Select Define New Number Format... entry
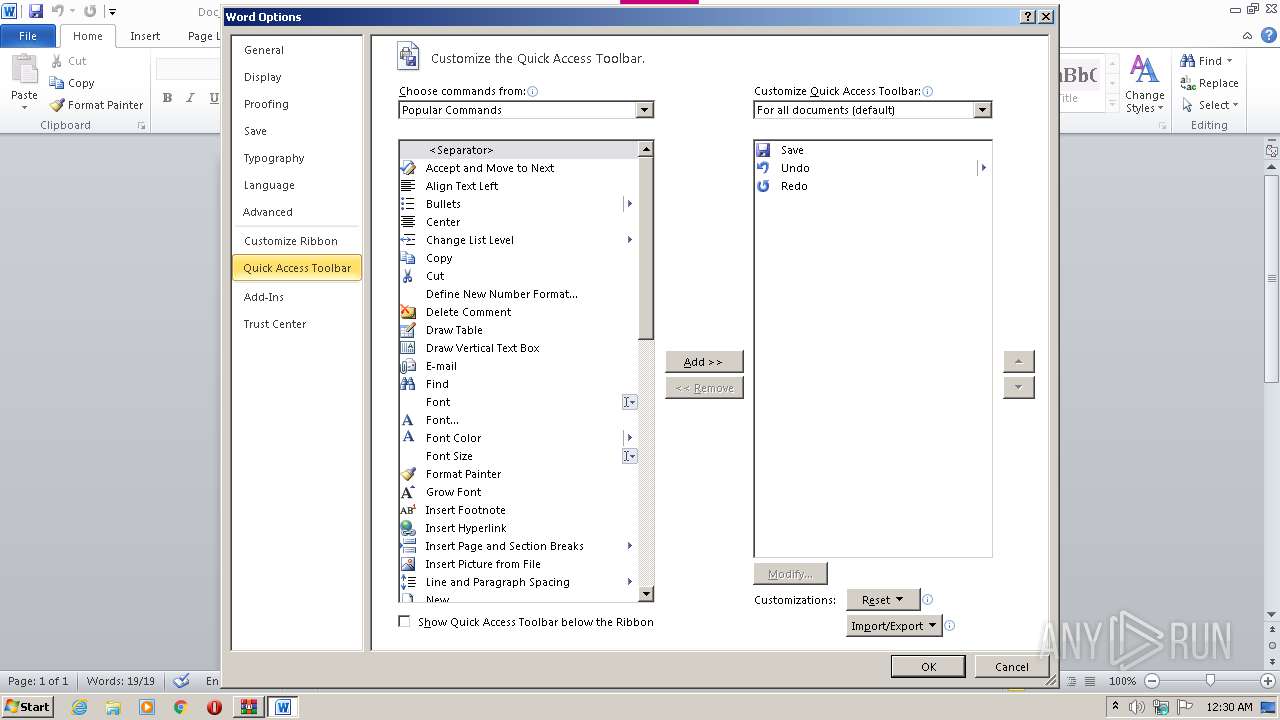1280x720 pixels. click(x=518, y=294)
